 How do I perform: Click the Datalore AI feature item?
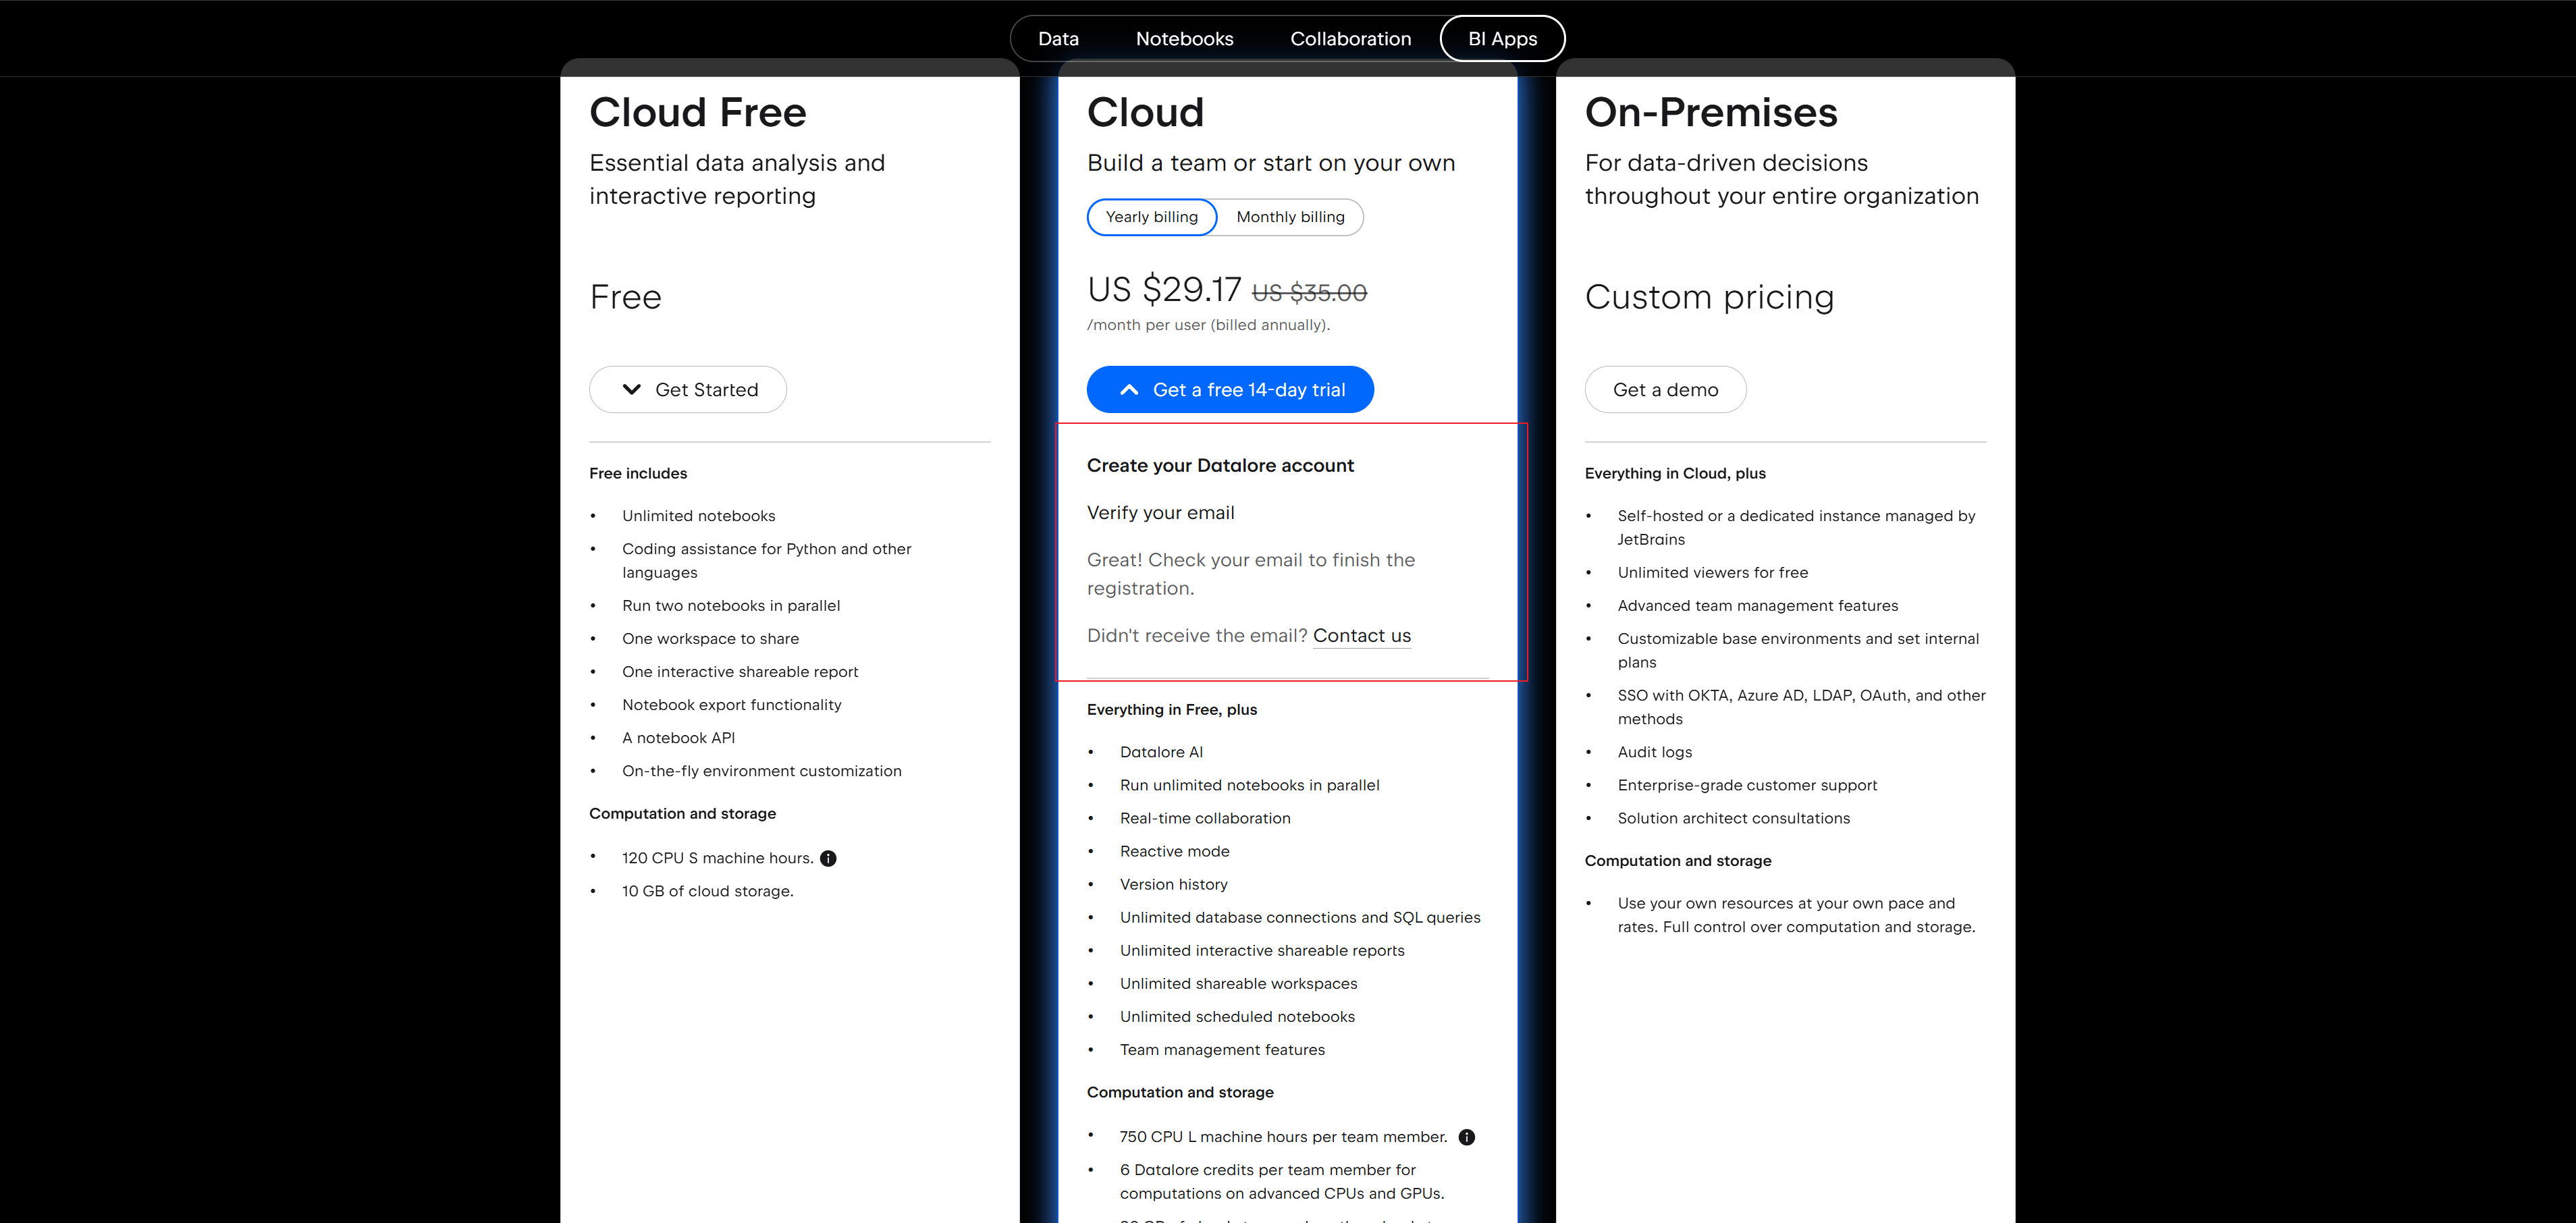click(x=1162, y=752)
